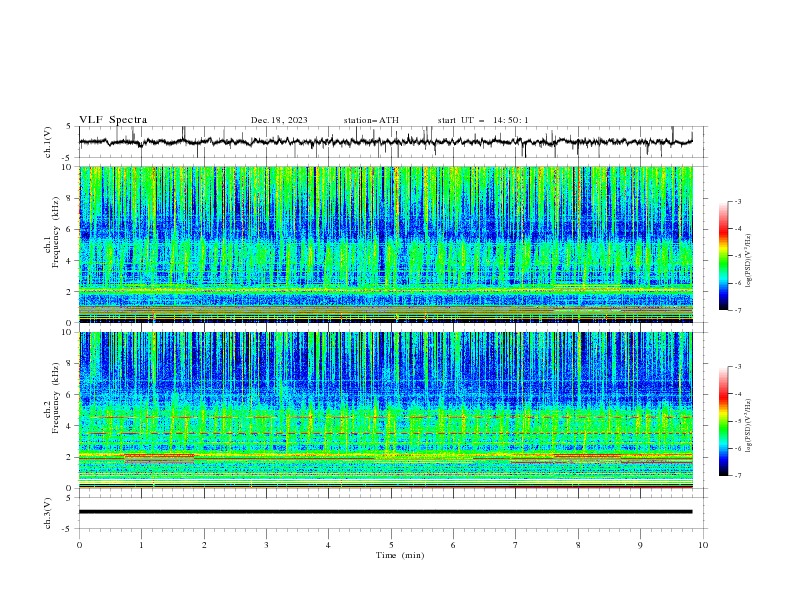Viewport: 792px width, 612px height.
Task: Click time axis tick label "7"
Action: [516, 545]
